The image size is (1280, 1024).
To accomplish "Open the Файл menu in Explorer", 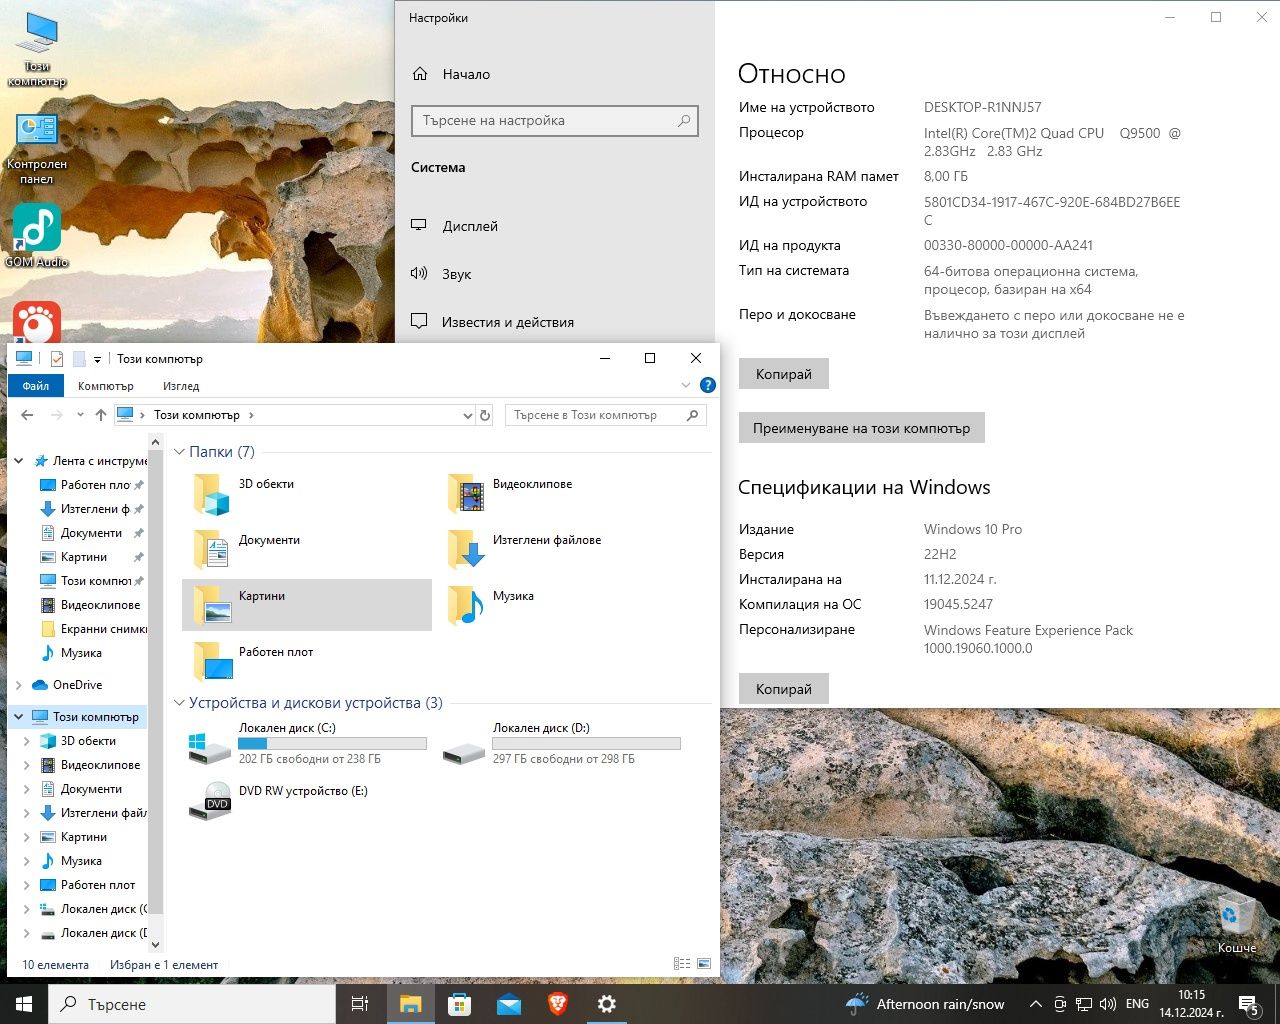I will 36,385.
